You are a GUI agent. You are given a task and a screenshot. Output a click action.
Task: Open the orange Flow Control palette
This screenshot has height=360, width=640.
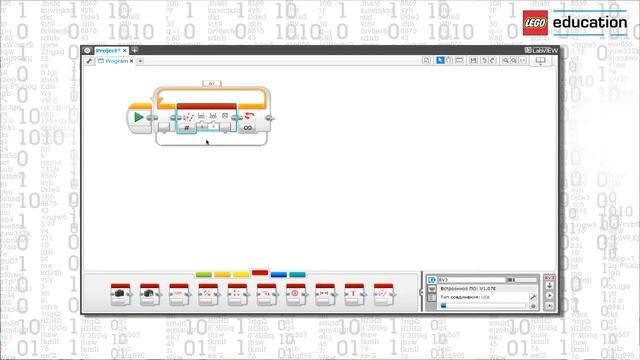(222, 275)
